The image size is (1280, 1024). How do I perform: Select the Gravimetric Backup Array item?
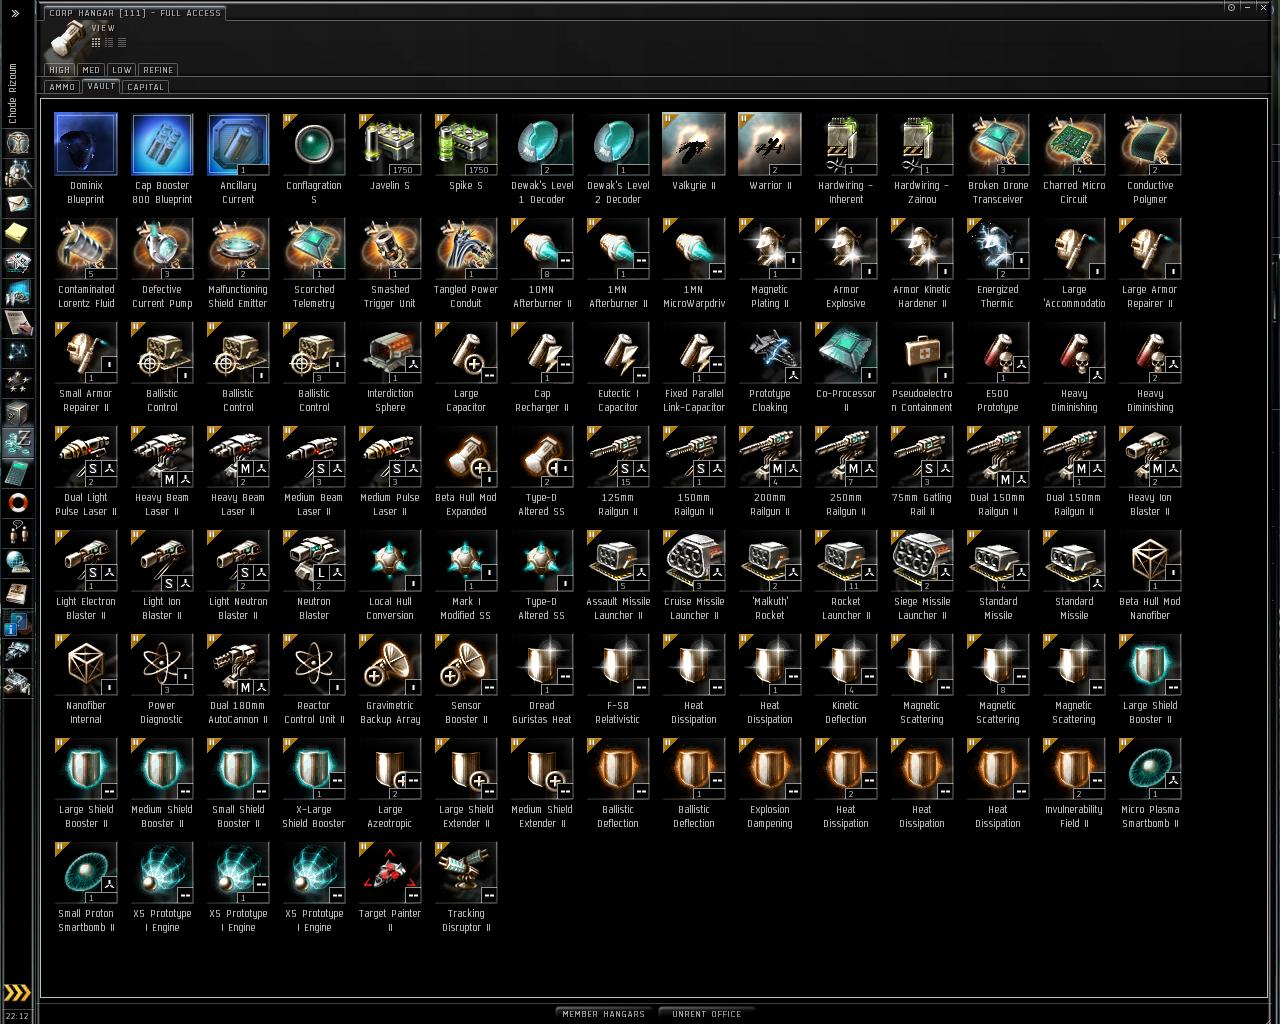(x=390, y=679)
